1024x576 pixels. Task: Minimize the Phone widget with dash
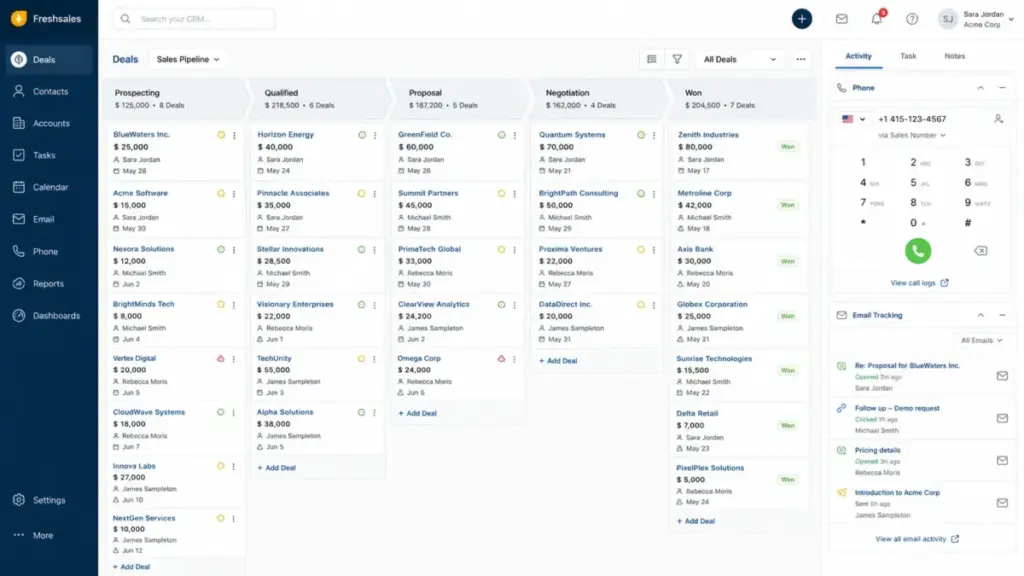tap(1002, 88)
